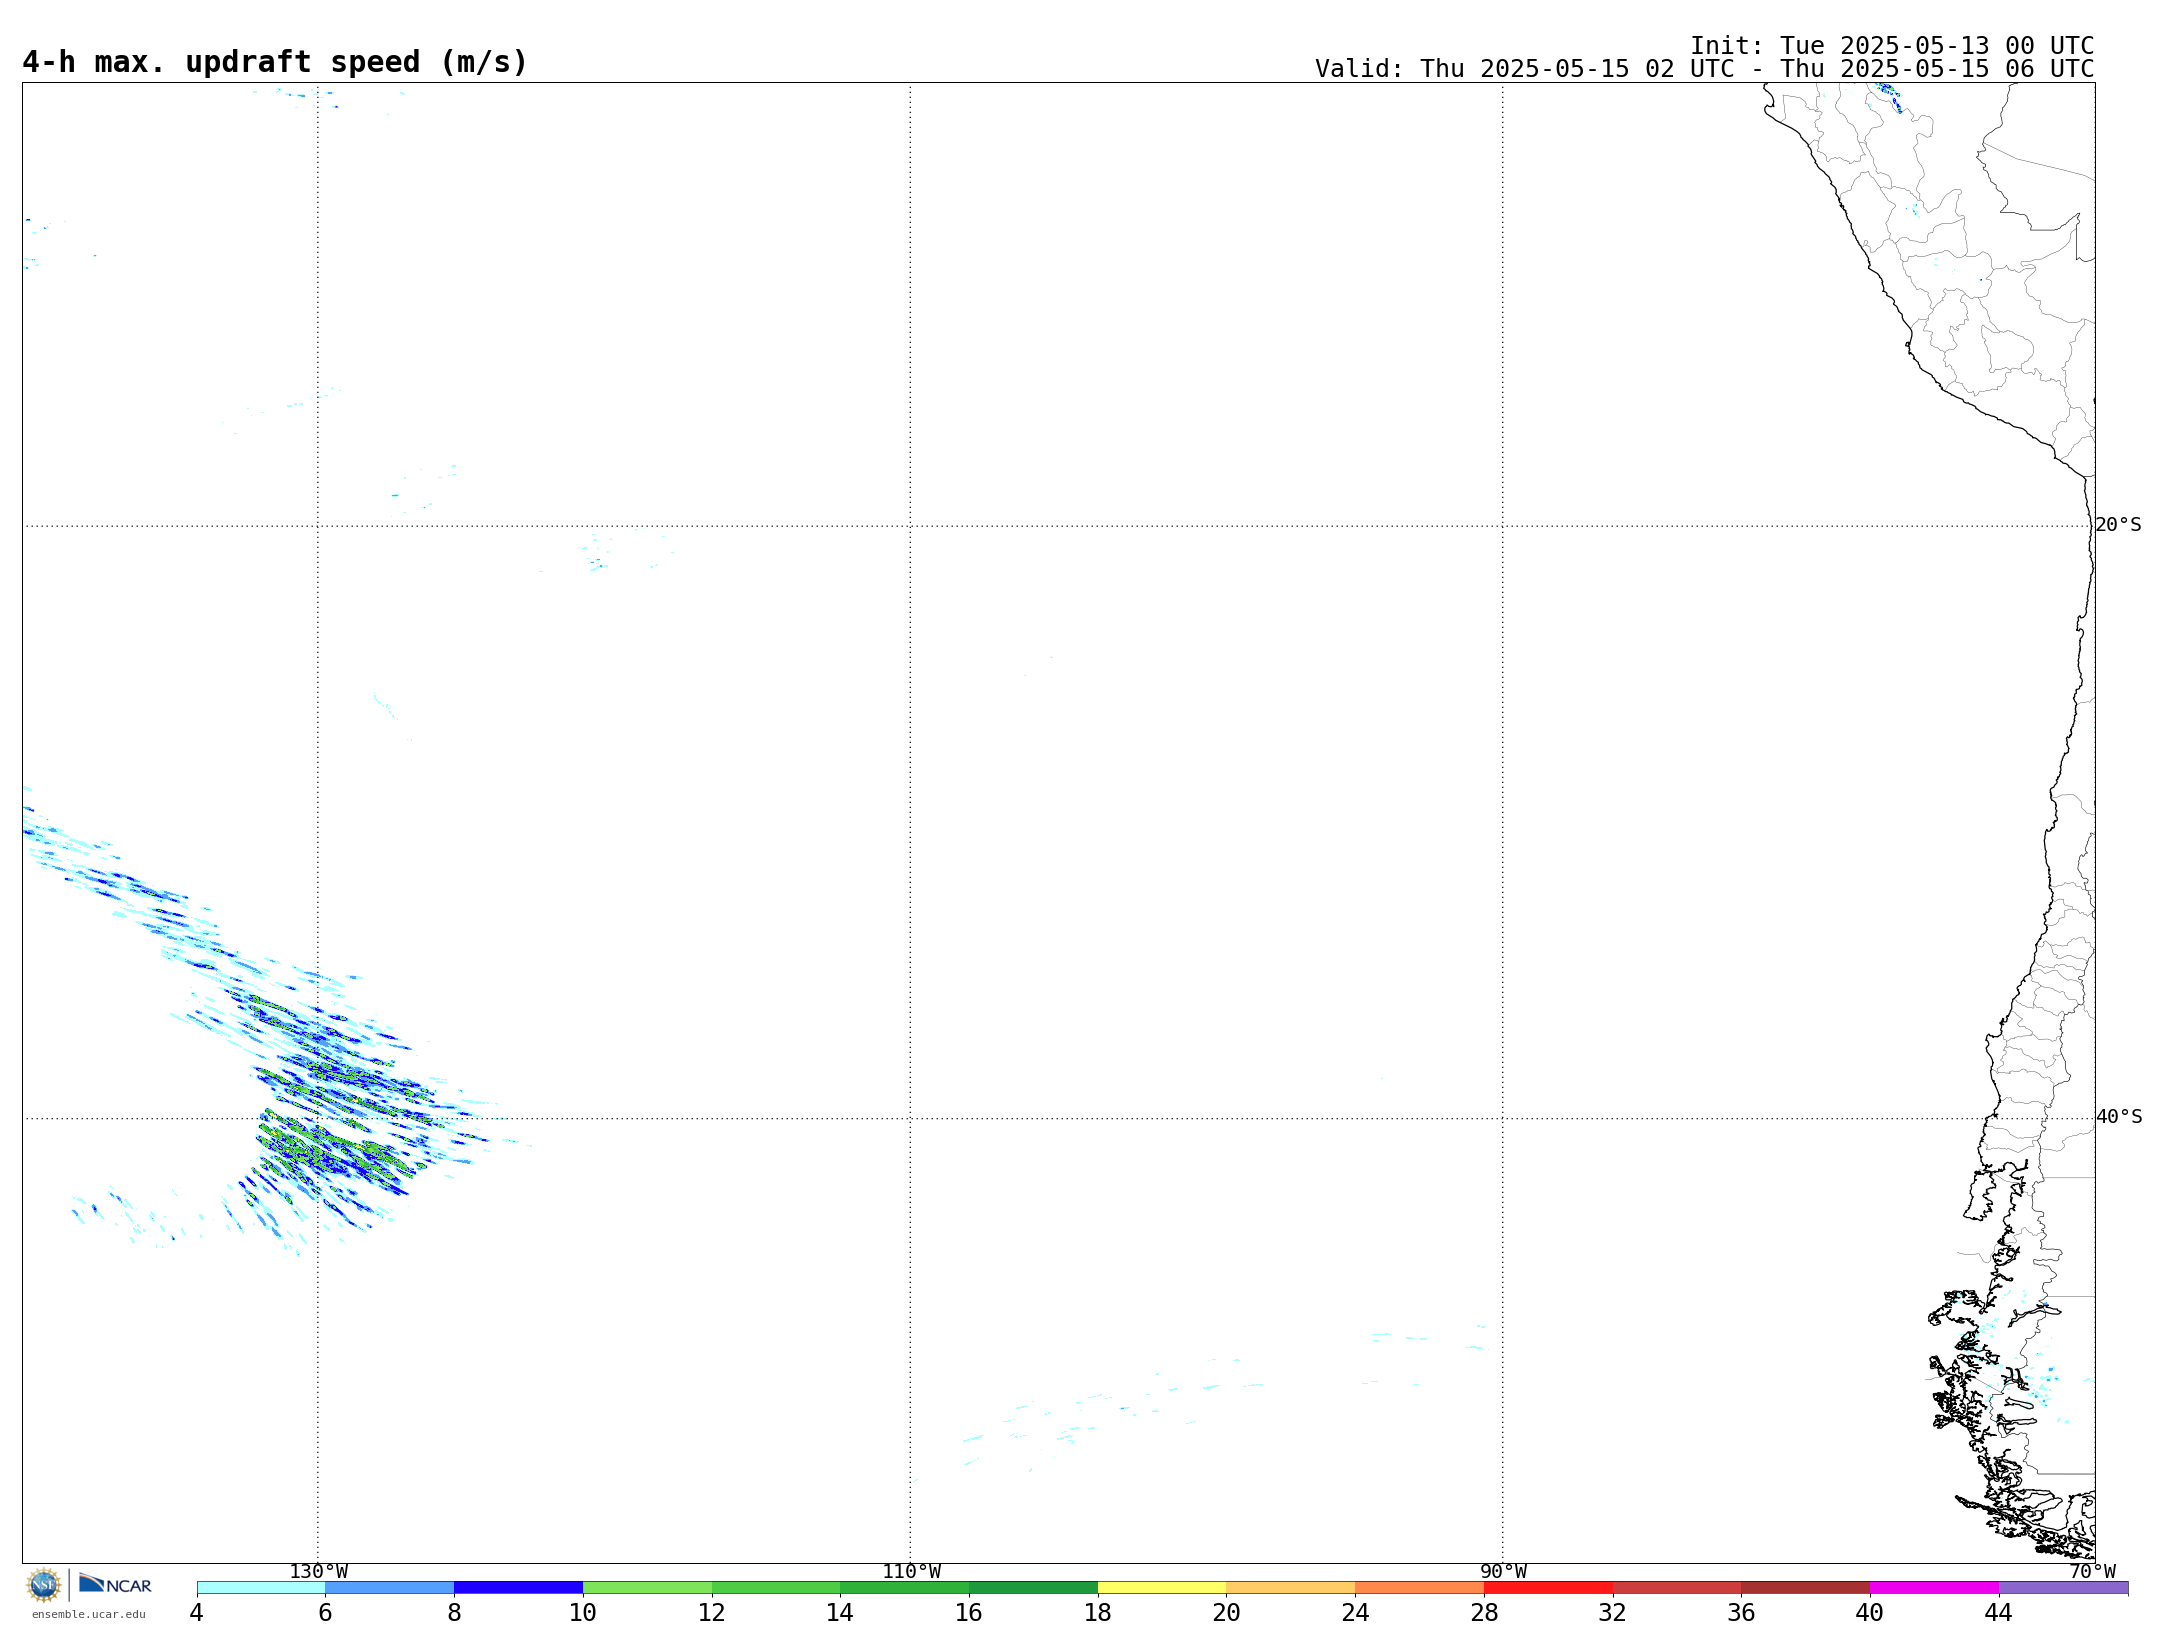This screenshot has height=1626, width=2160.
Task: Click the colorbar tick label 4
Action: coord(196,1613)
